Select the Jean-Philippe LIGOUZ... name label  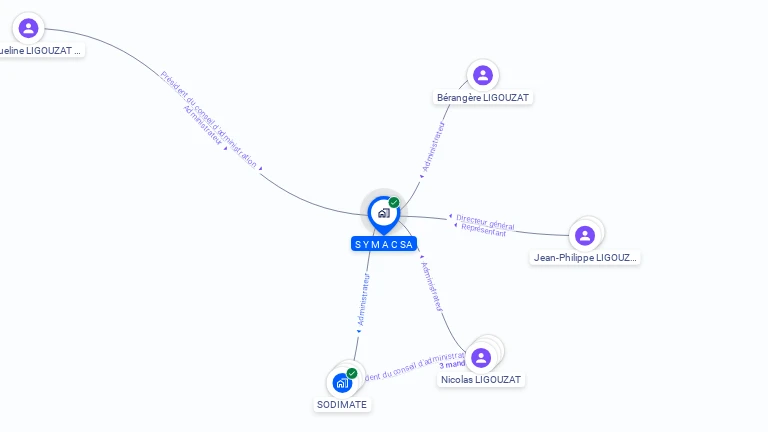585,258
